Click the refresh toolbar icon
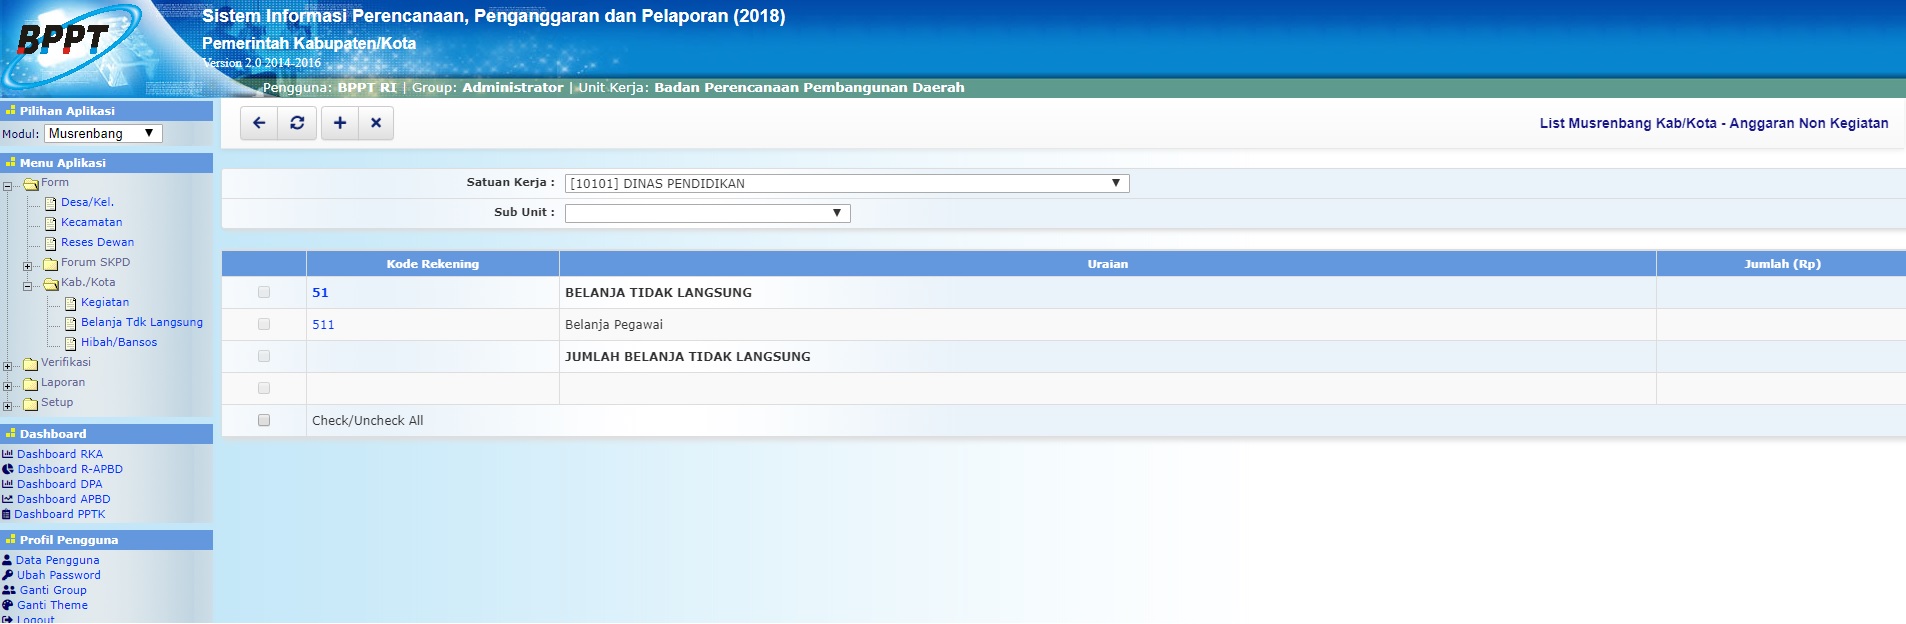The height and width of the screenshot is (624, 1906). (x=297, y=123)
